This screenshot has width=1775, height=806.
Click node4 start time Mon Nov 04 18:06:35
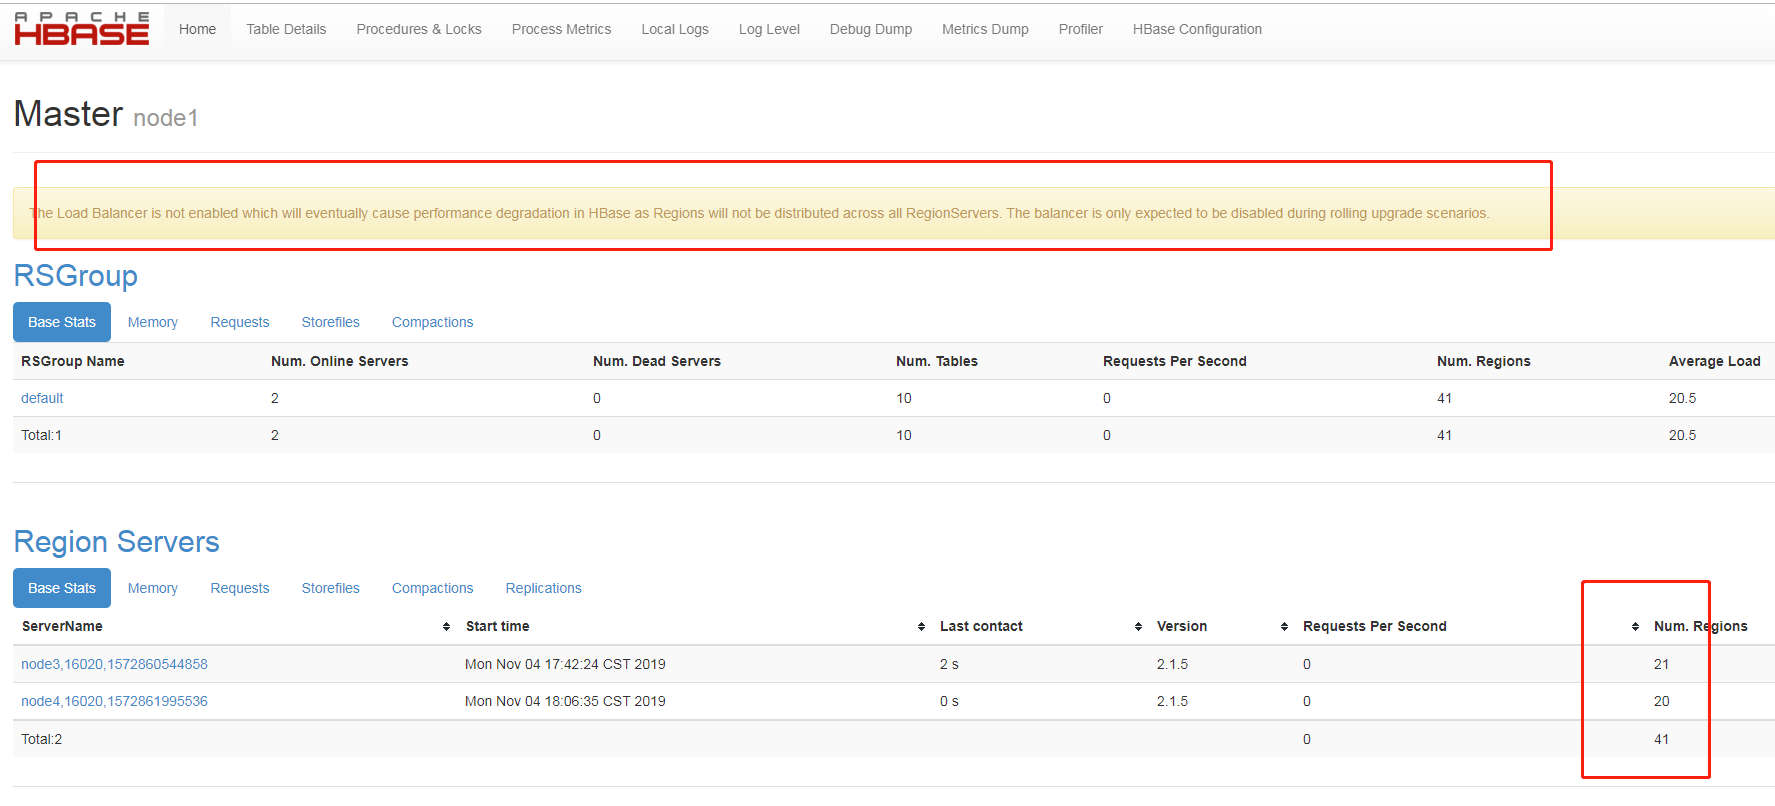565,701
